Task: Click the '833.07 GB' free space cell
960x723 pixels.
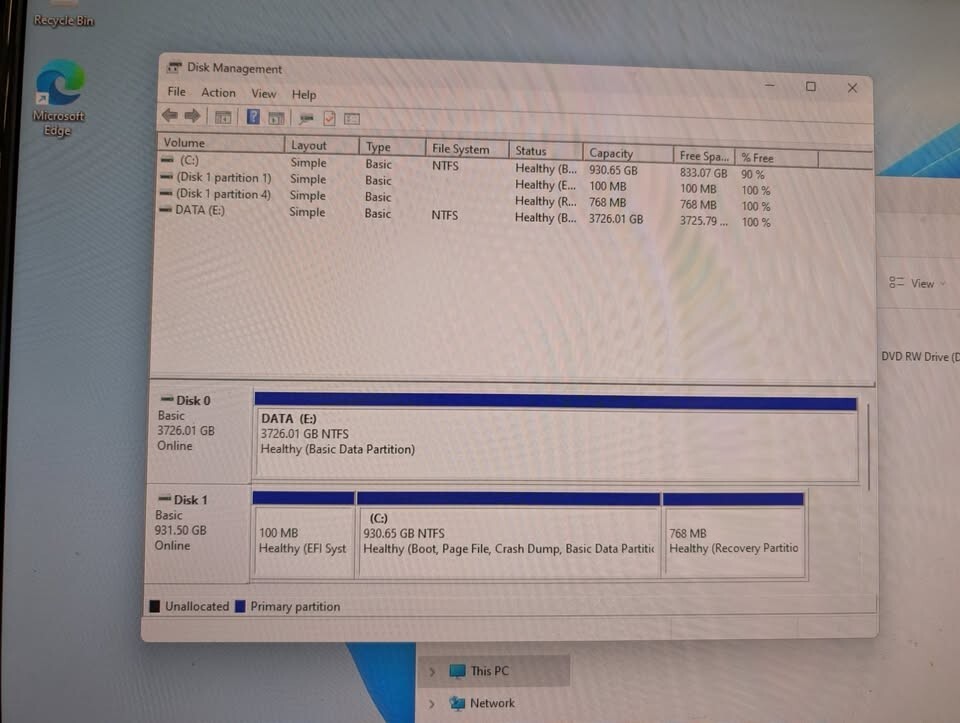Action: [x=703, y=173]
